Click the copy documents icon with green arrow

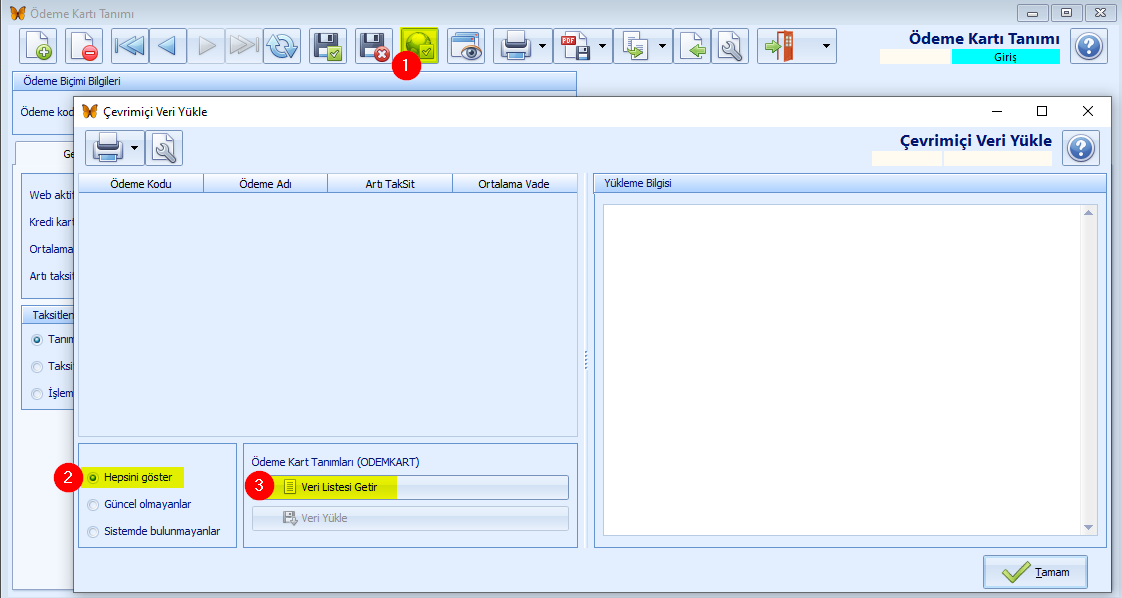tap(635, 46)
